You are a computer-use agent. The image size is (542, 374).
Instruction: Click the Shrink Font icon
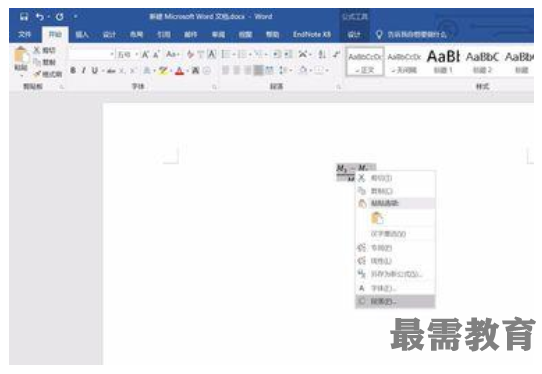click(x=156, y=54)
